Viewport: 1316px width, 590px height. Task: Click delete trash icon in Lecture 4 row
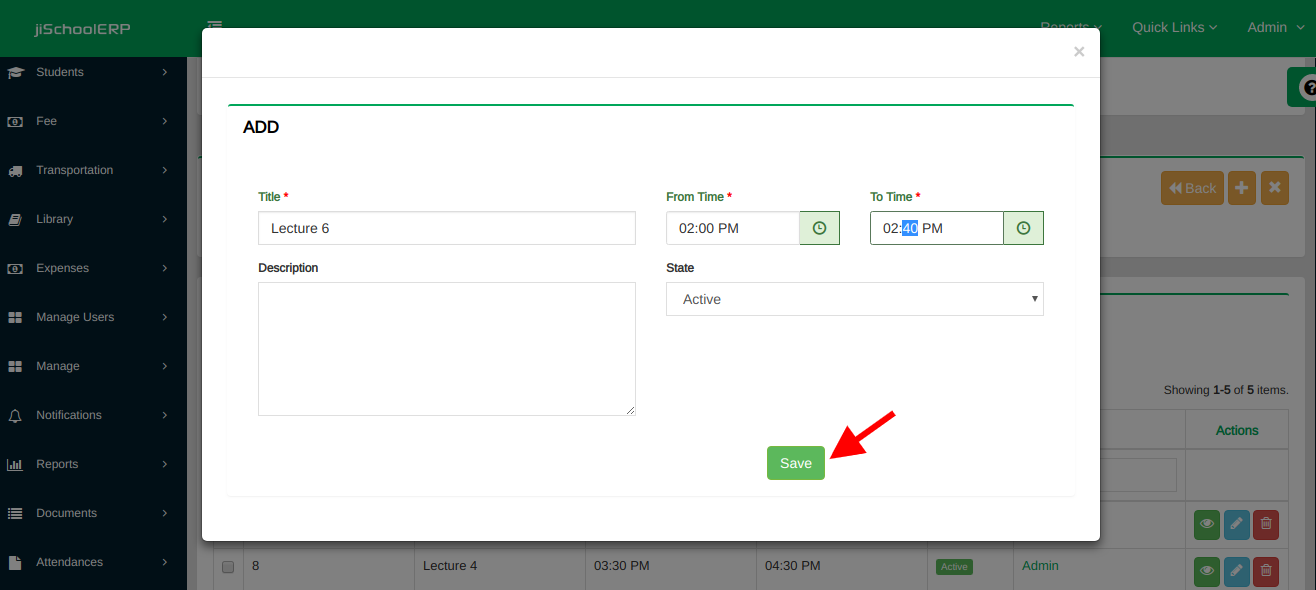pyautogui.click(x=1266, y=570)
